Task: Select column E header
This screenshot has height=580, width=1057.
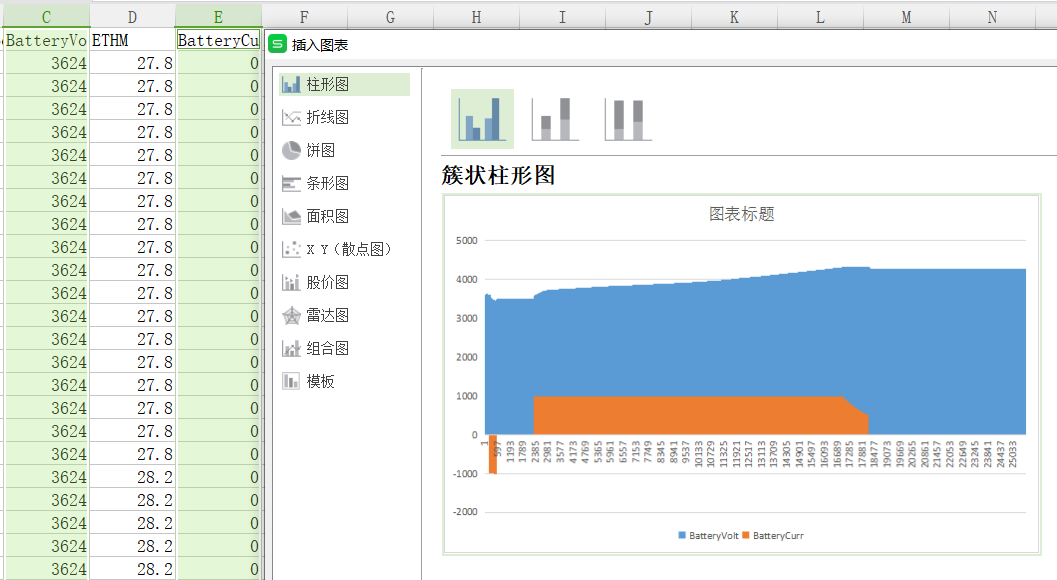Action: tap(218, 17)
